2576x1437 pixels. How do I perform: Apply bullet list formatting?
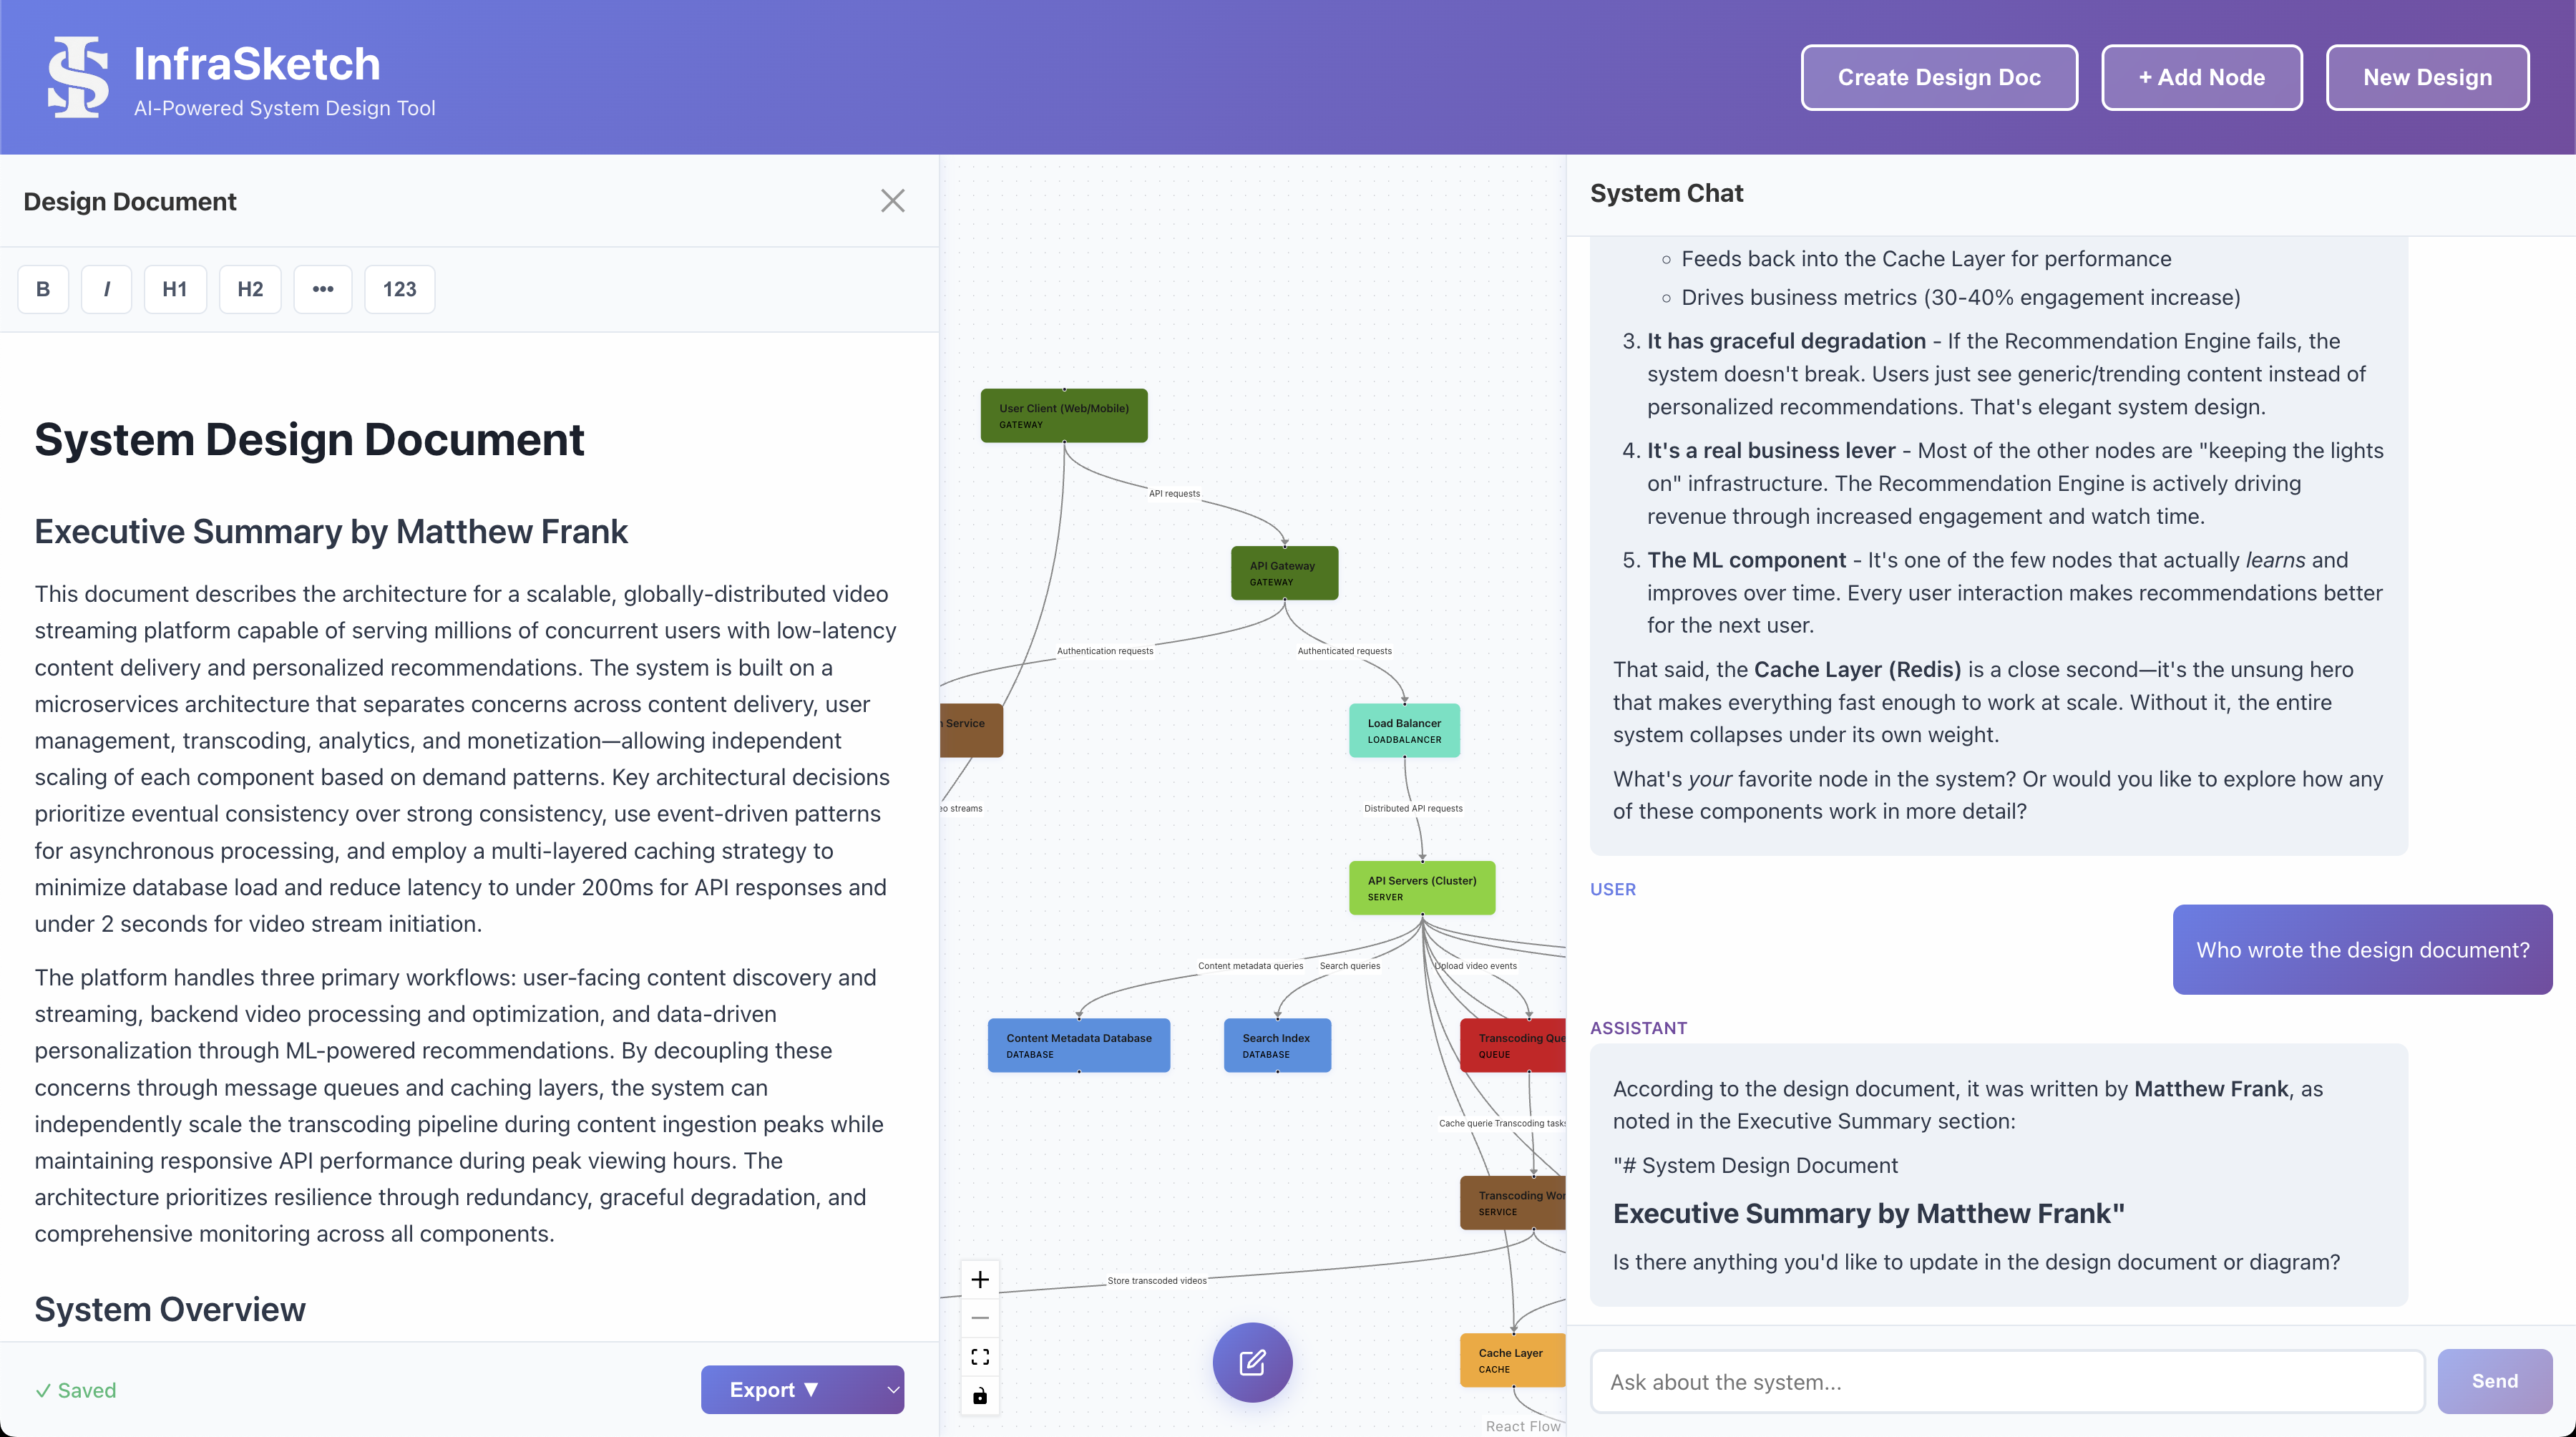click(322, 289)
